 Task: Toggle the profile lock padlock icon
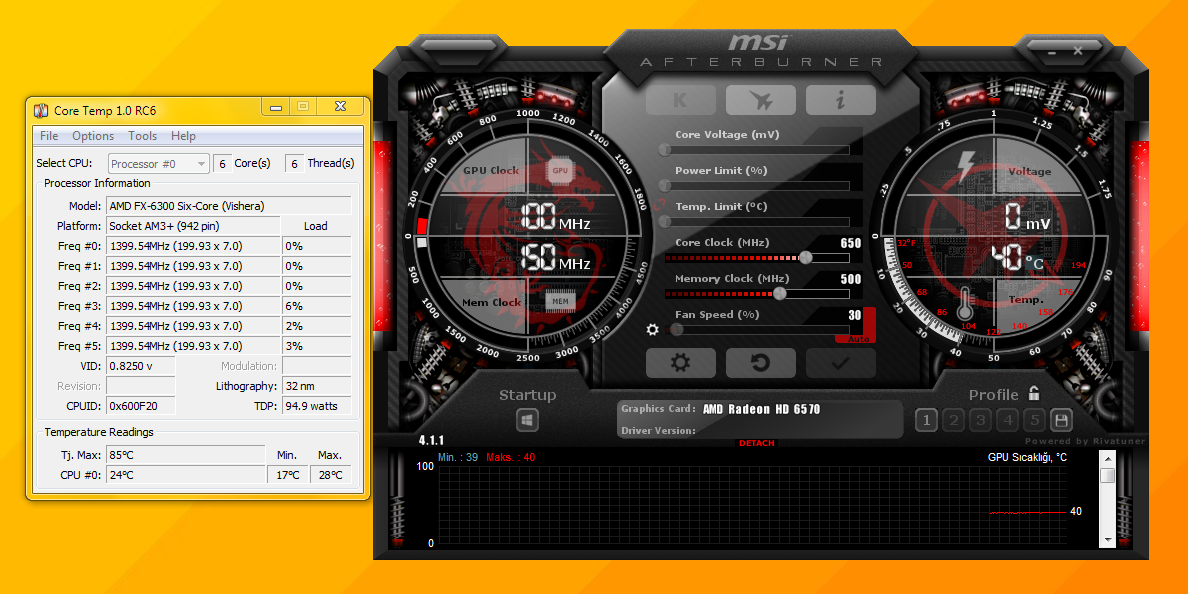pos(1033,393)
